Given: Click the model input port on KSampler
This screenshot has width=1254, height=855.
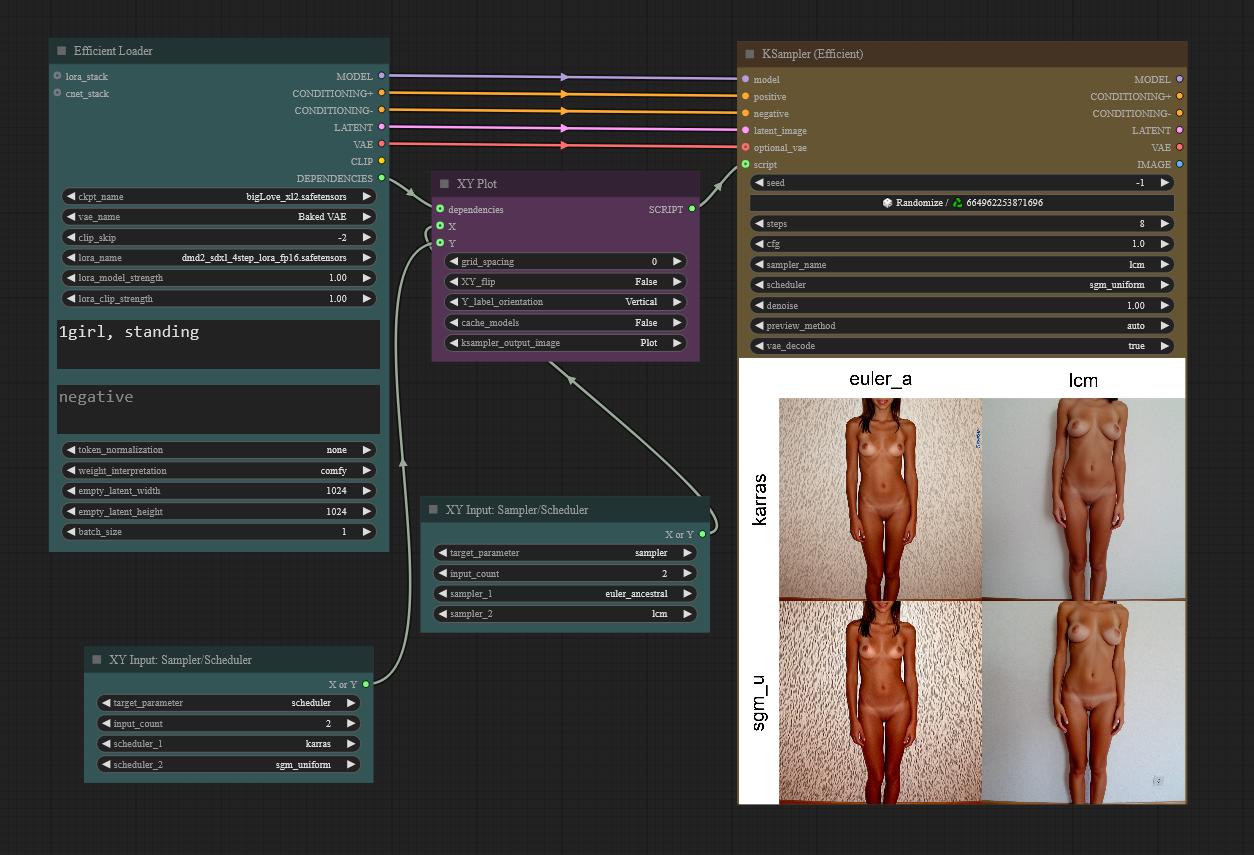Looking at the screenshot, I should tap(745, 79).
